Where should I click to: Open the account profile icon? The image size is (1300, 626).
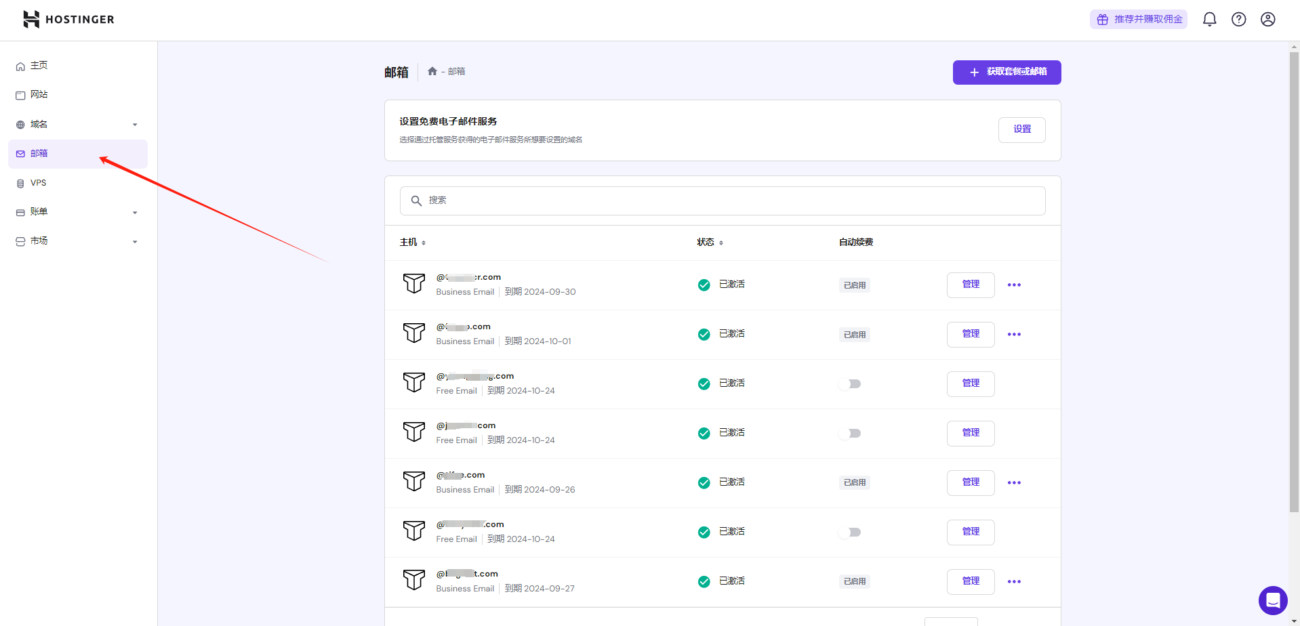click(1267, 19)
